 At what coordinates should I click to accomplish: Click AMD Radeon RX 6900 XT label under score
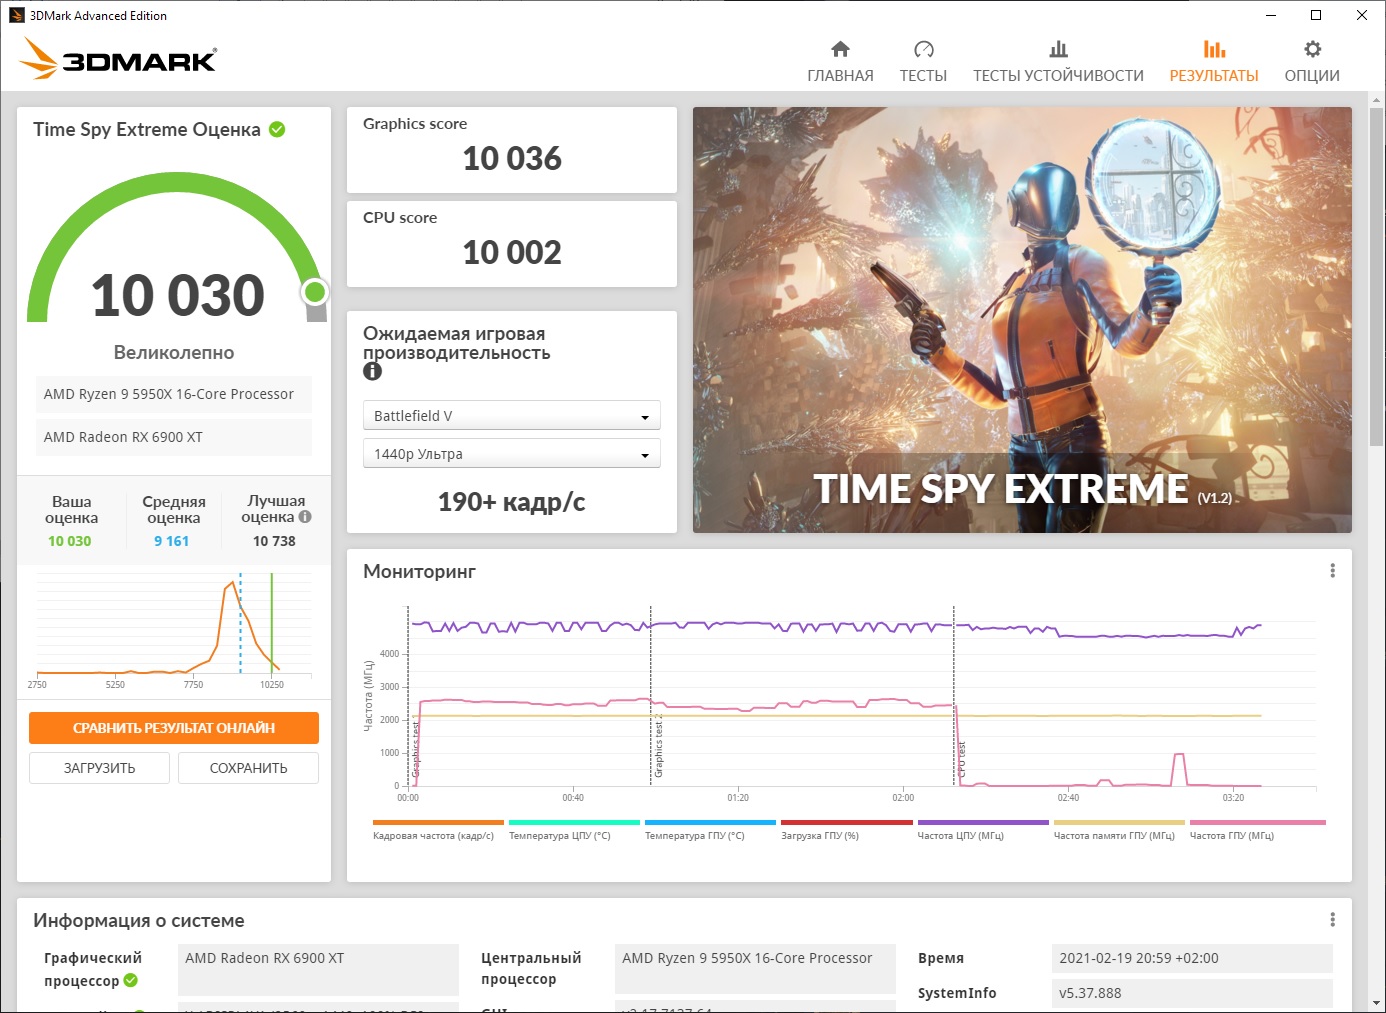point(174,437)
